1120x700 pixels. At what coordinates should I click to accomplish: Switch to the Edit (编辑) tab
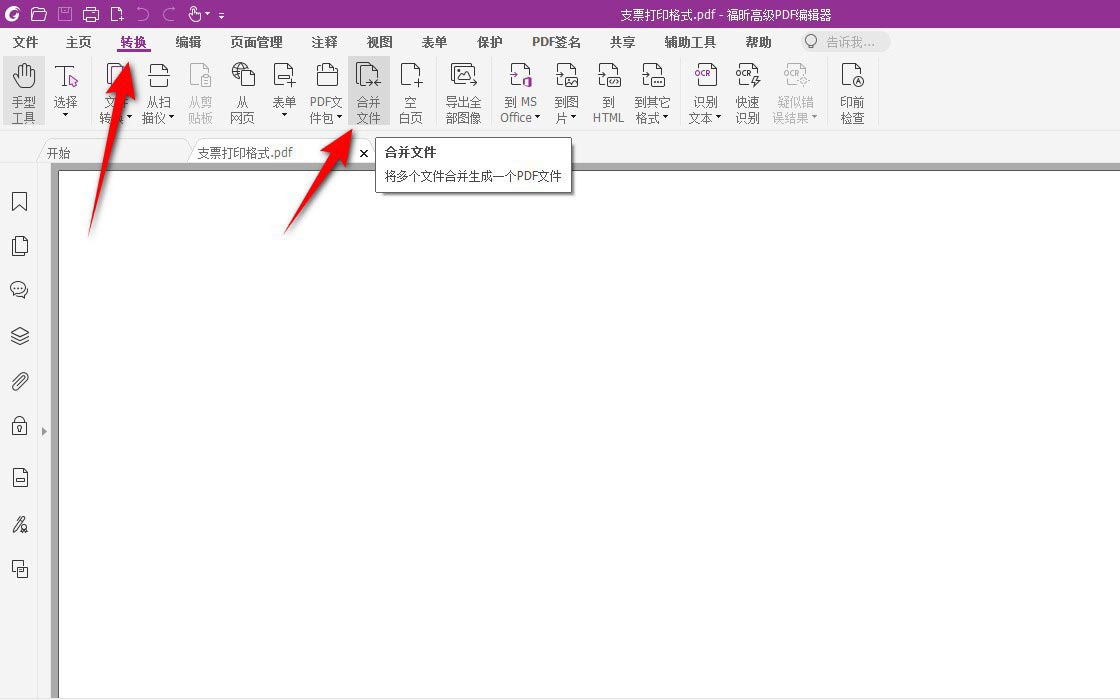(189, 42)
